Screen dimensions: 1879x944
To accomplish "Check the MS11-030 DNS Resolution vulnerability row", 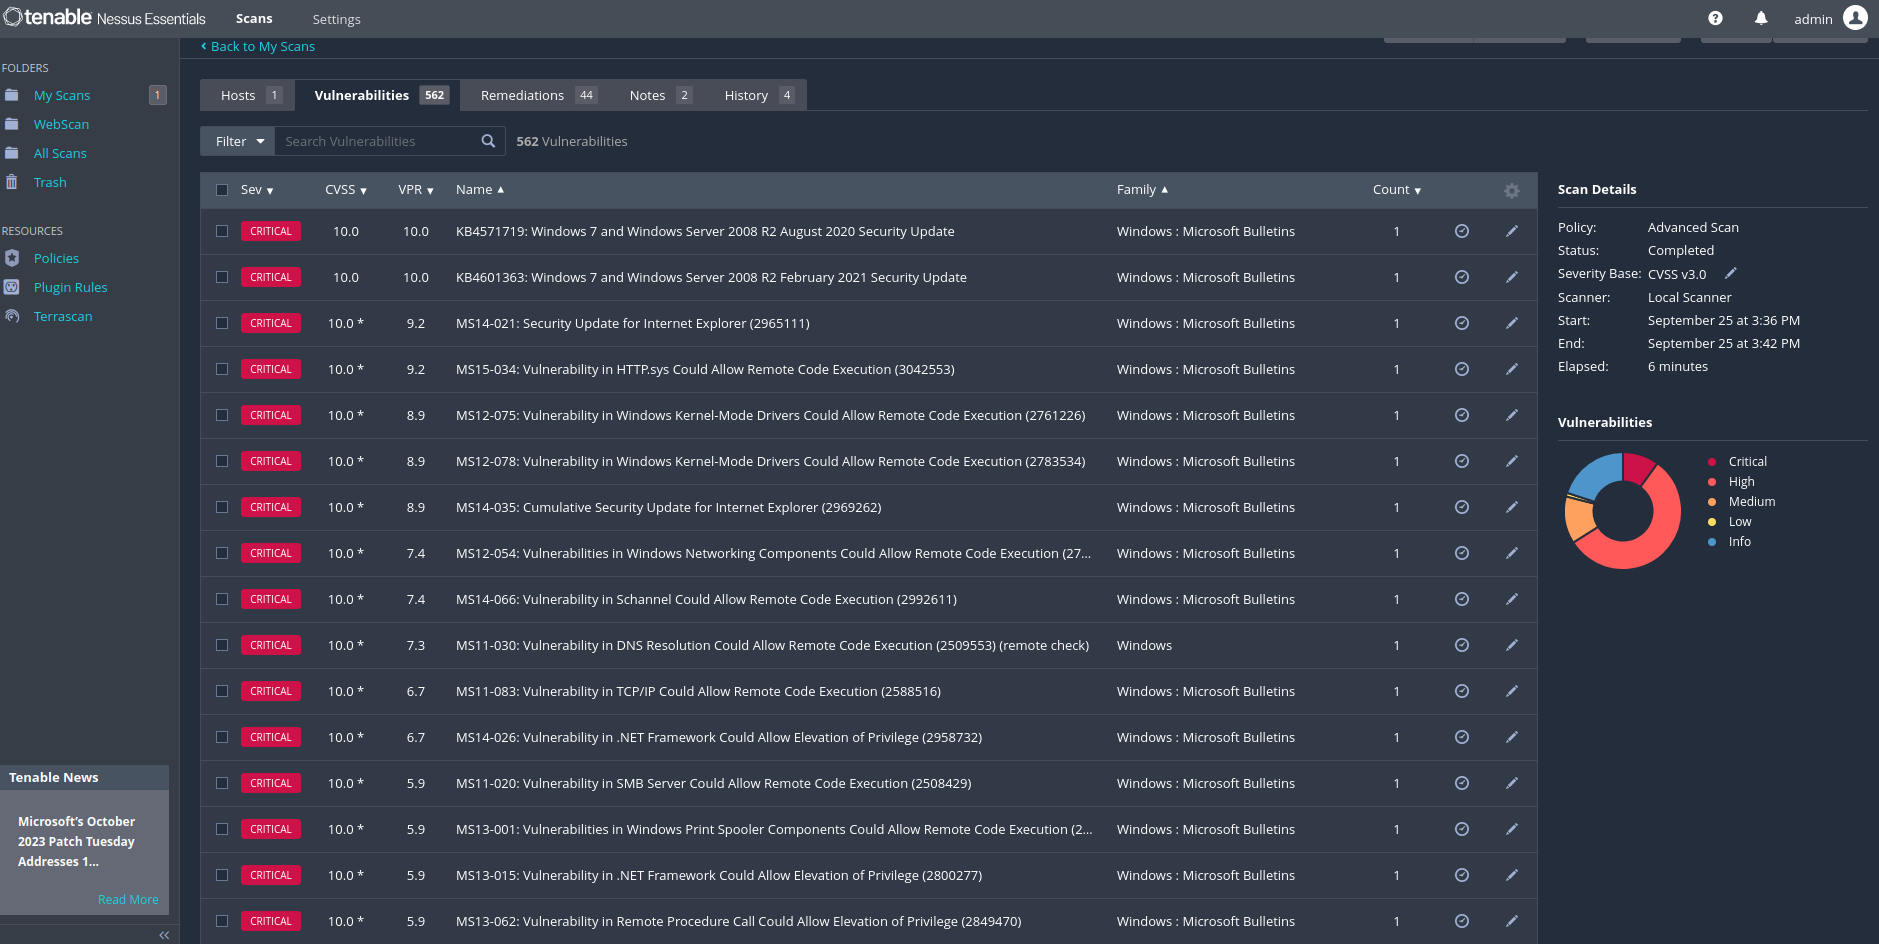I will (222, 645).
